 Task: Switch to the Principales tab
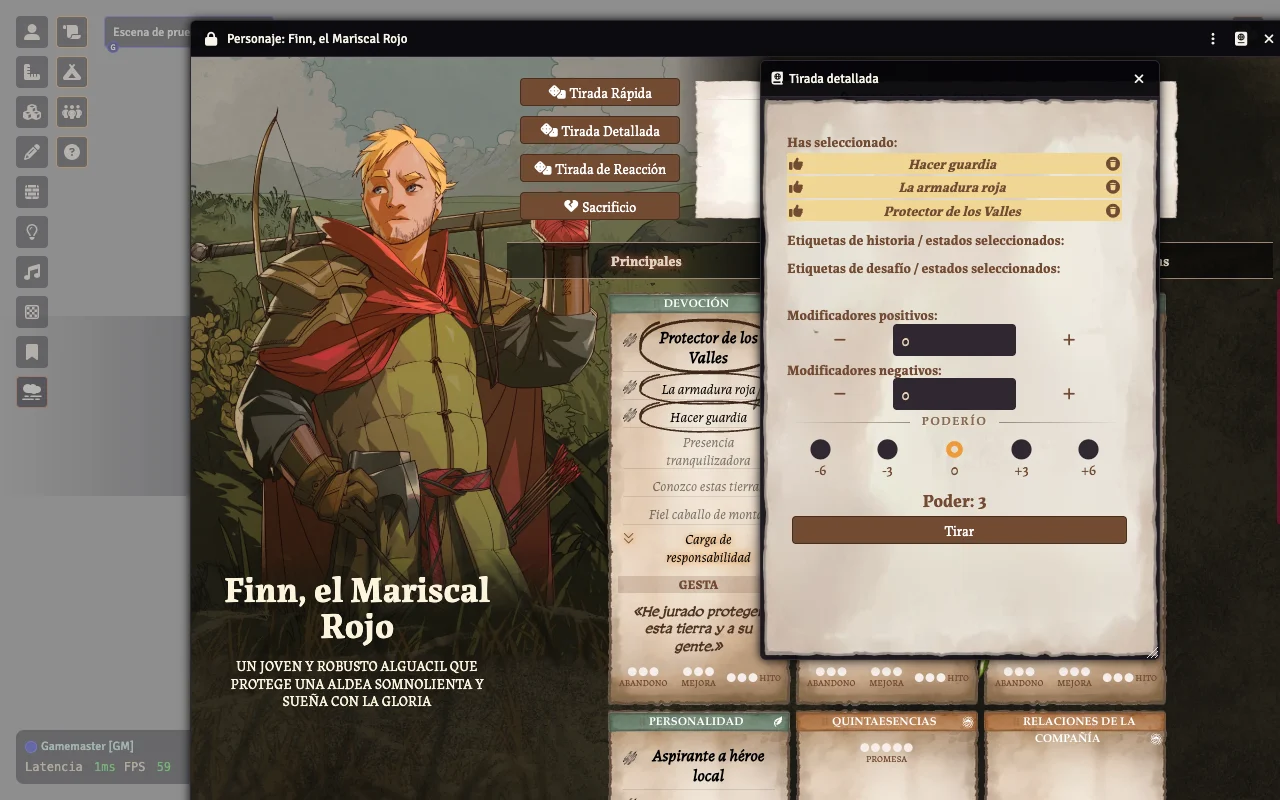(646, 261)
